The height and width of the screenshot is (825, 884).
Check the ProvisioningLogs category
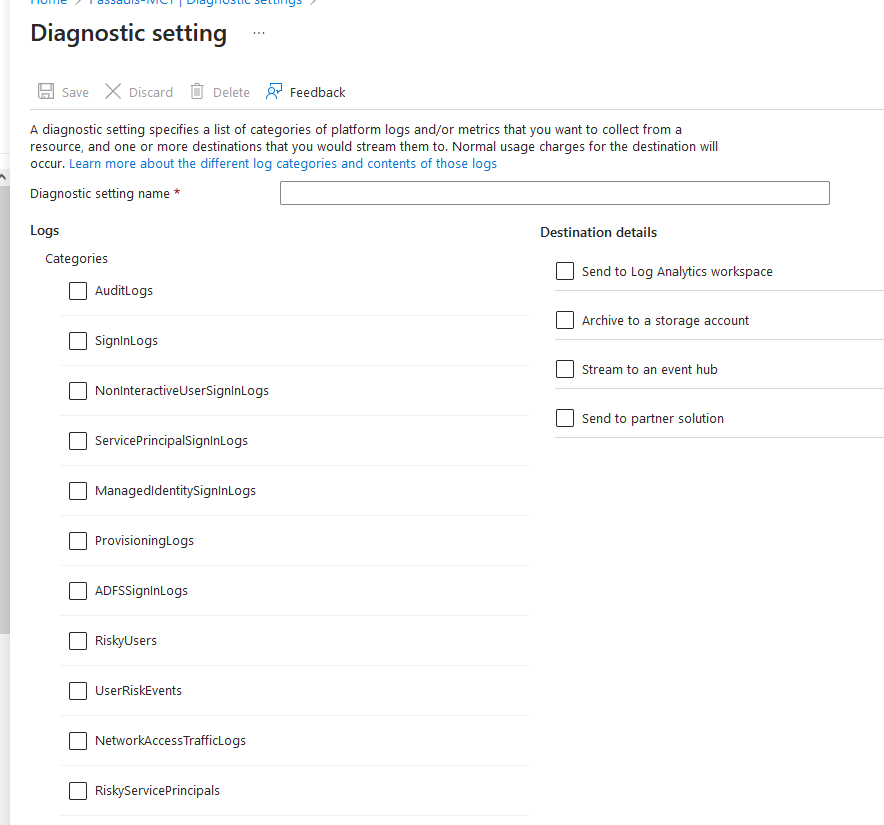pos(78,541)
